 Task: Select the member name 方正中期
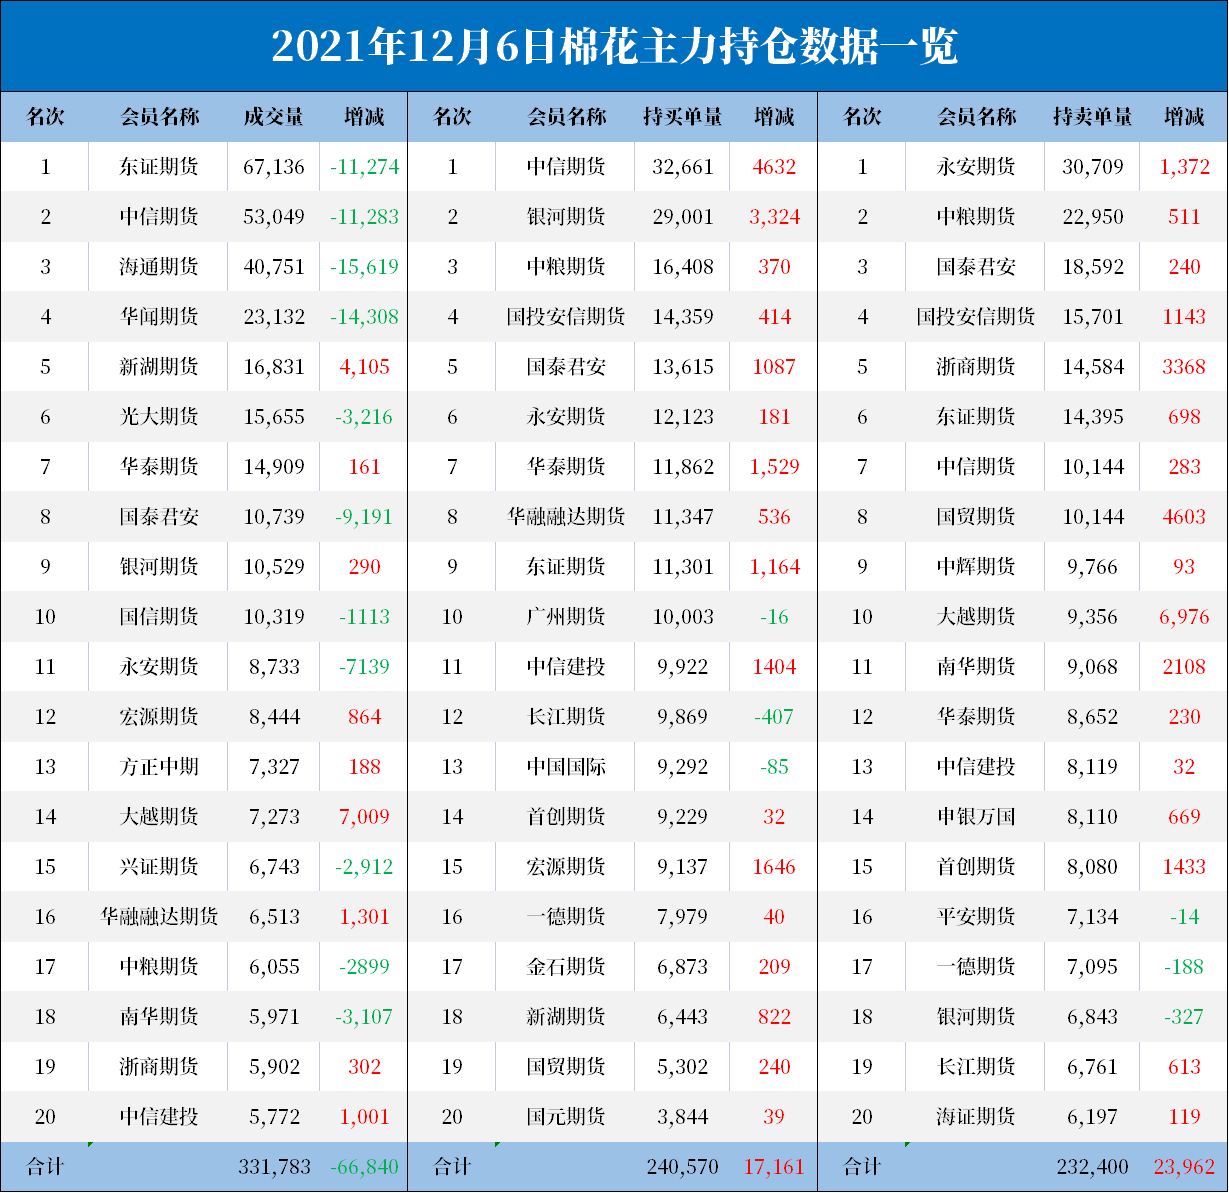(159, 767)
